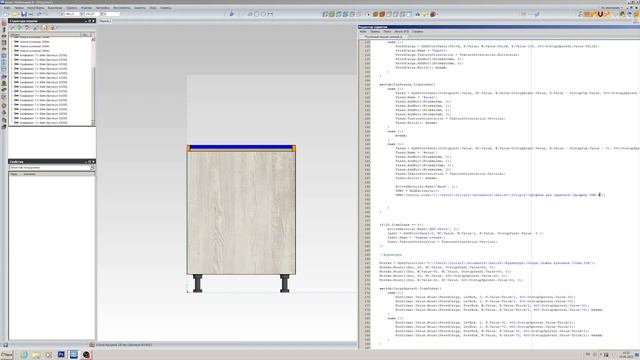Click the light bulb icon in view toolbar
Viewport: 640px width, 360px height.
425,14
